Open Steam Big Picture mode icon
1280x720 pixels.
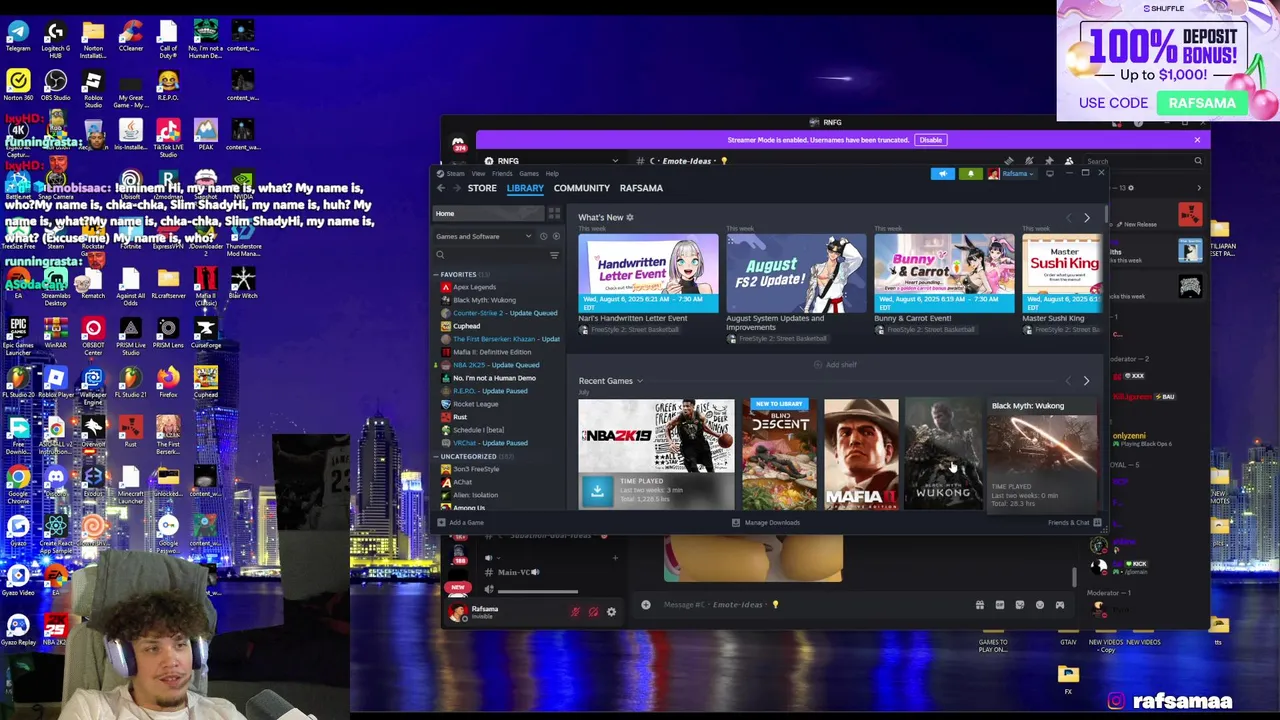[1049, 173]
